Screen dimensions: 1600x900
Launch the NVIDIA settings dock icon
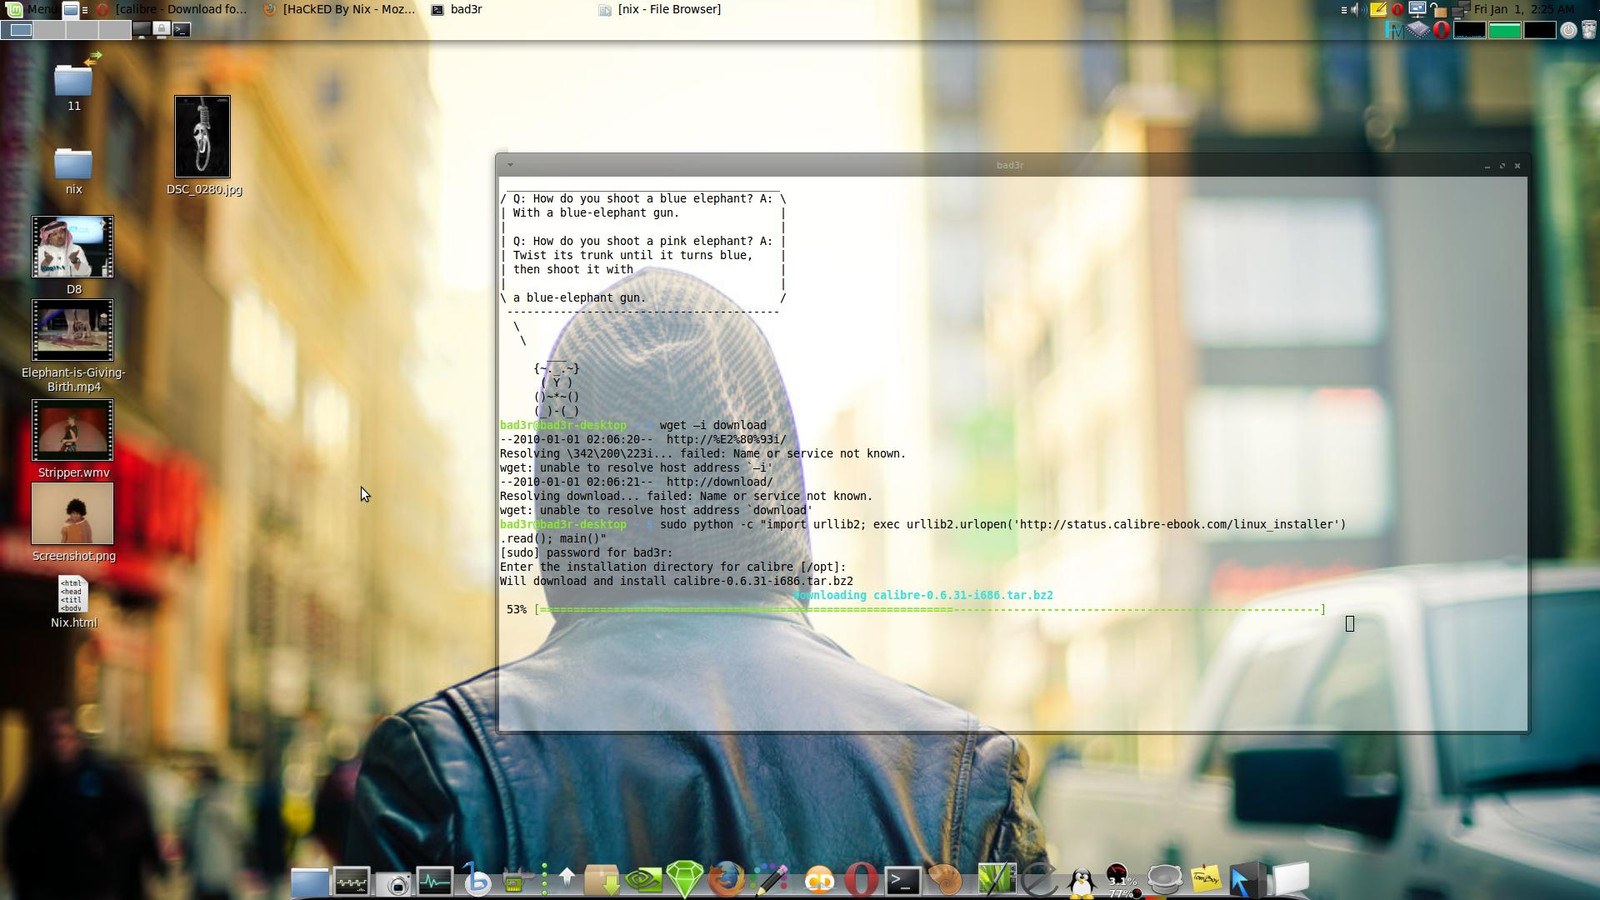(x=644, y=880)
